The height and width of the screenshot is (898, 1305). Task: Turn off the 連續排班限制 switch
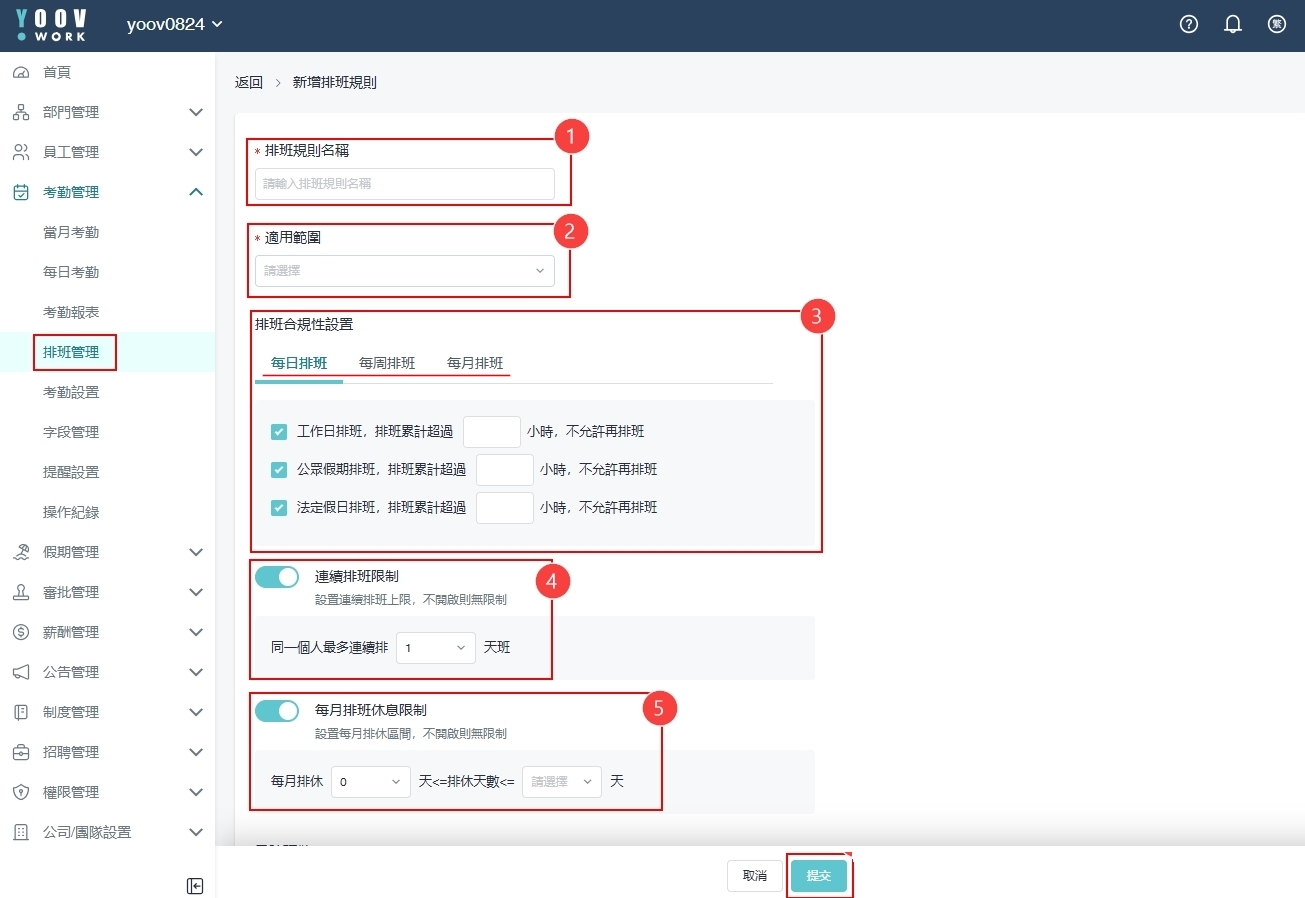[277, 577]
